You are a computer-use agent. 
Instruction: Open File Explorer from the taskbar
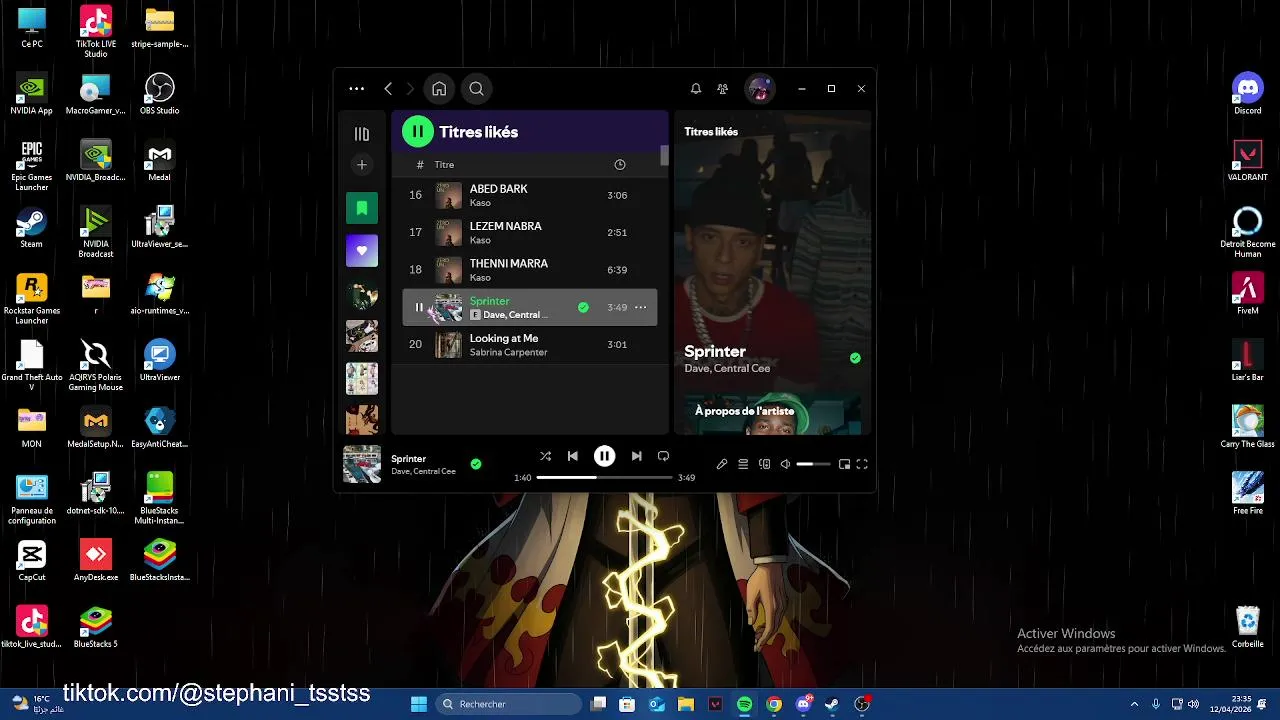685,704
